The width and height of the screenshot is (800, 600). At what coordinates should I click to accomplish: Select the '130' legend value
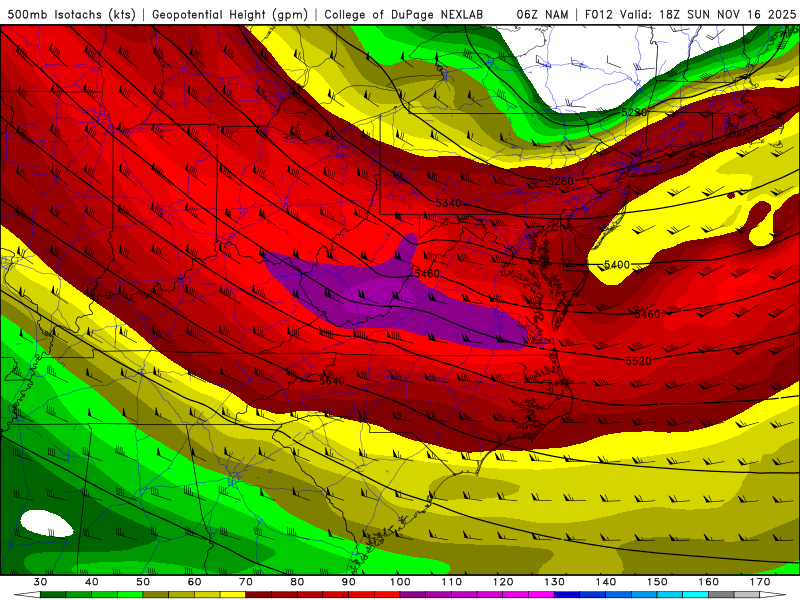(554, 582)
